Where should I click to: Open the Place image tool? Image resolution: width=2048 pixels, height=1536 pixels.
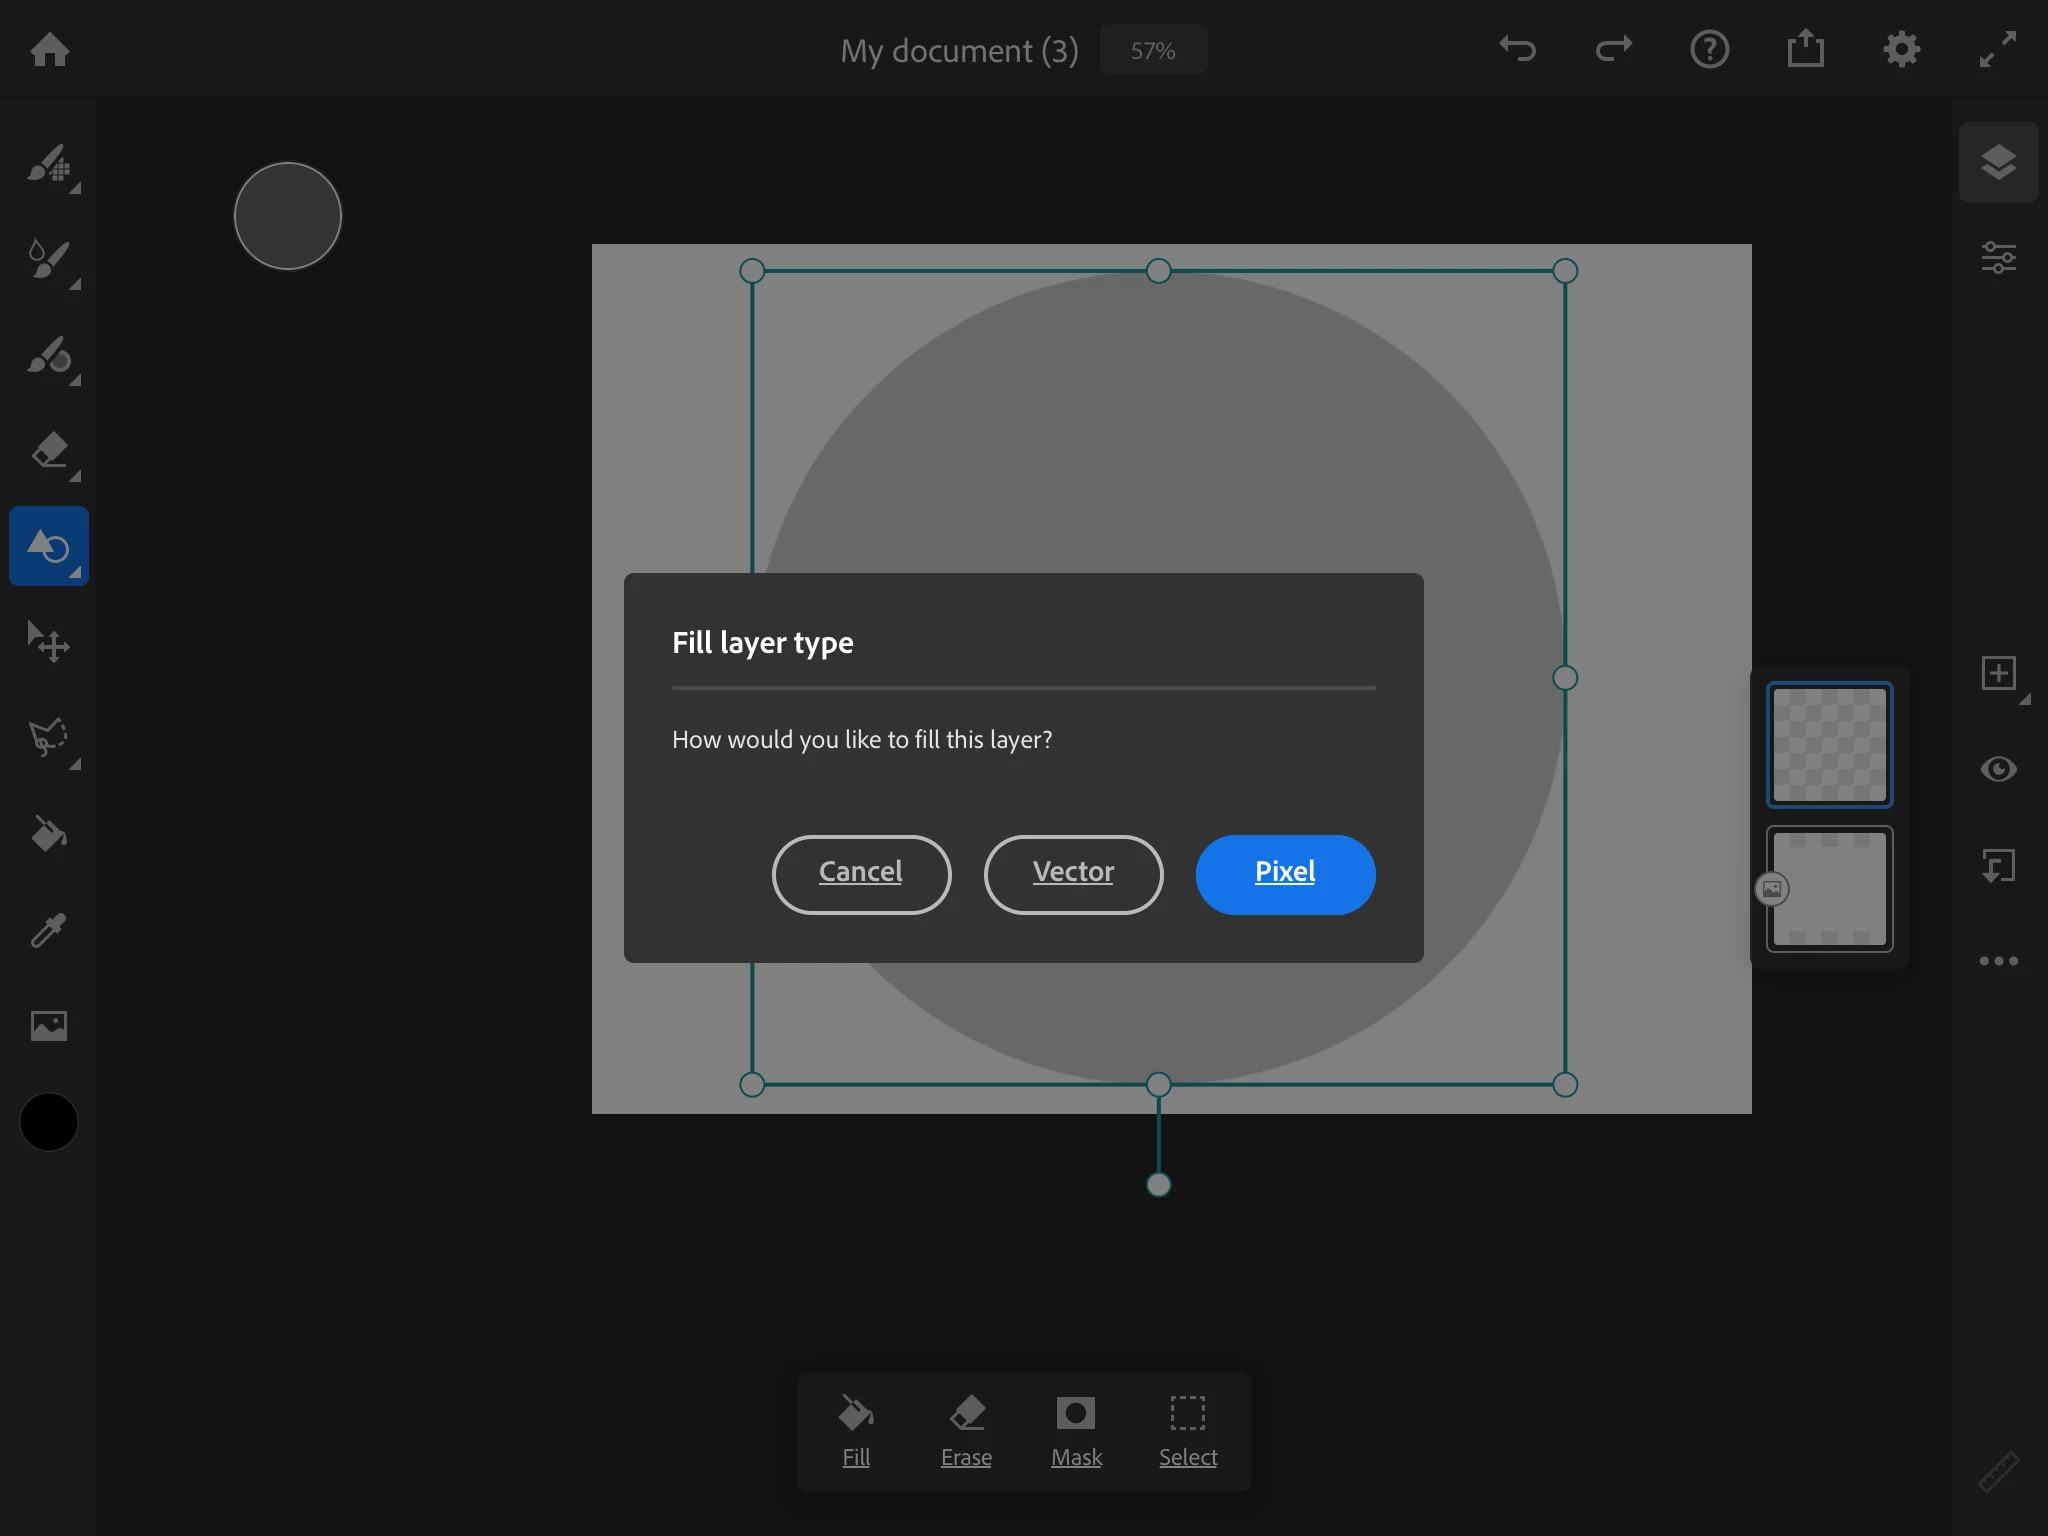click(48, 1026)
